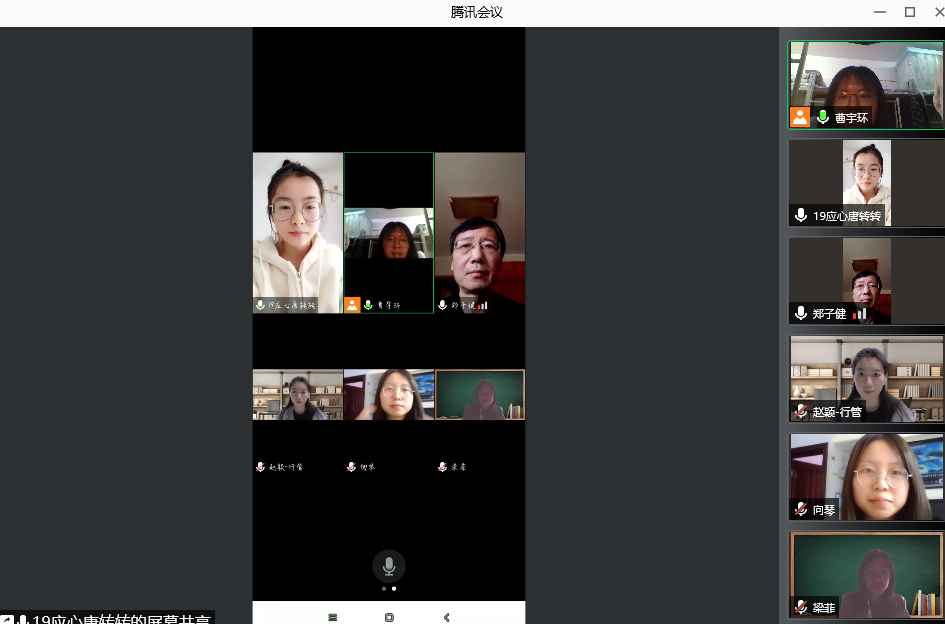Tap the Android back arrow in shared screen
This screenshot has width=945, height=624.
pos(446,617)
